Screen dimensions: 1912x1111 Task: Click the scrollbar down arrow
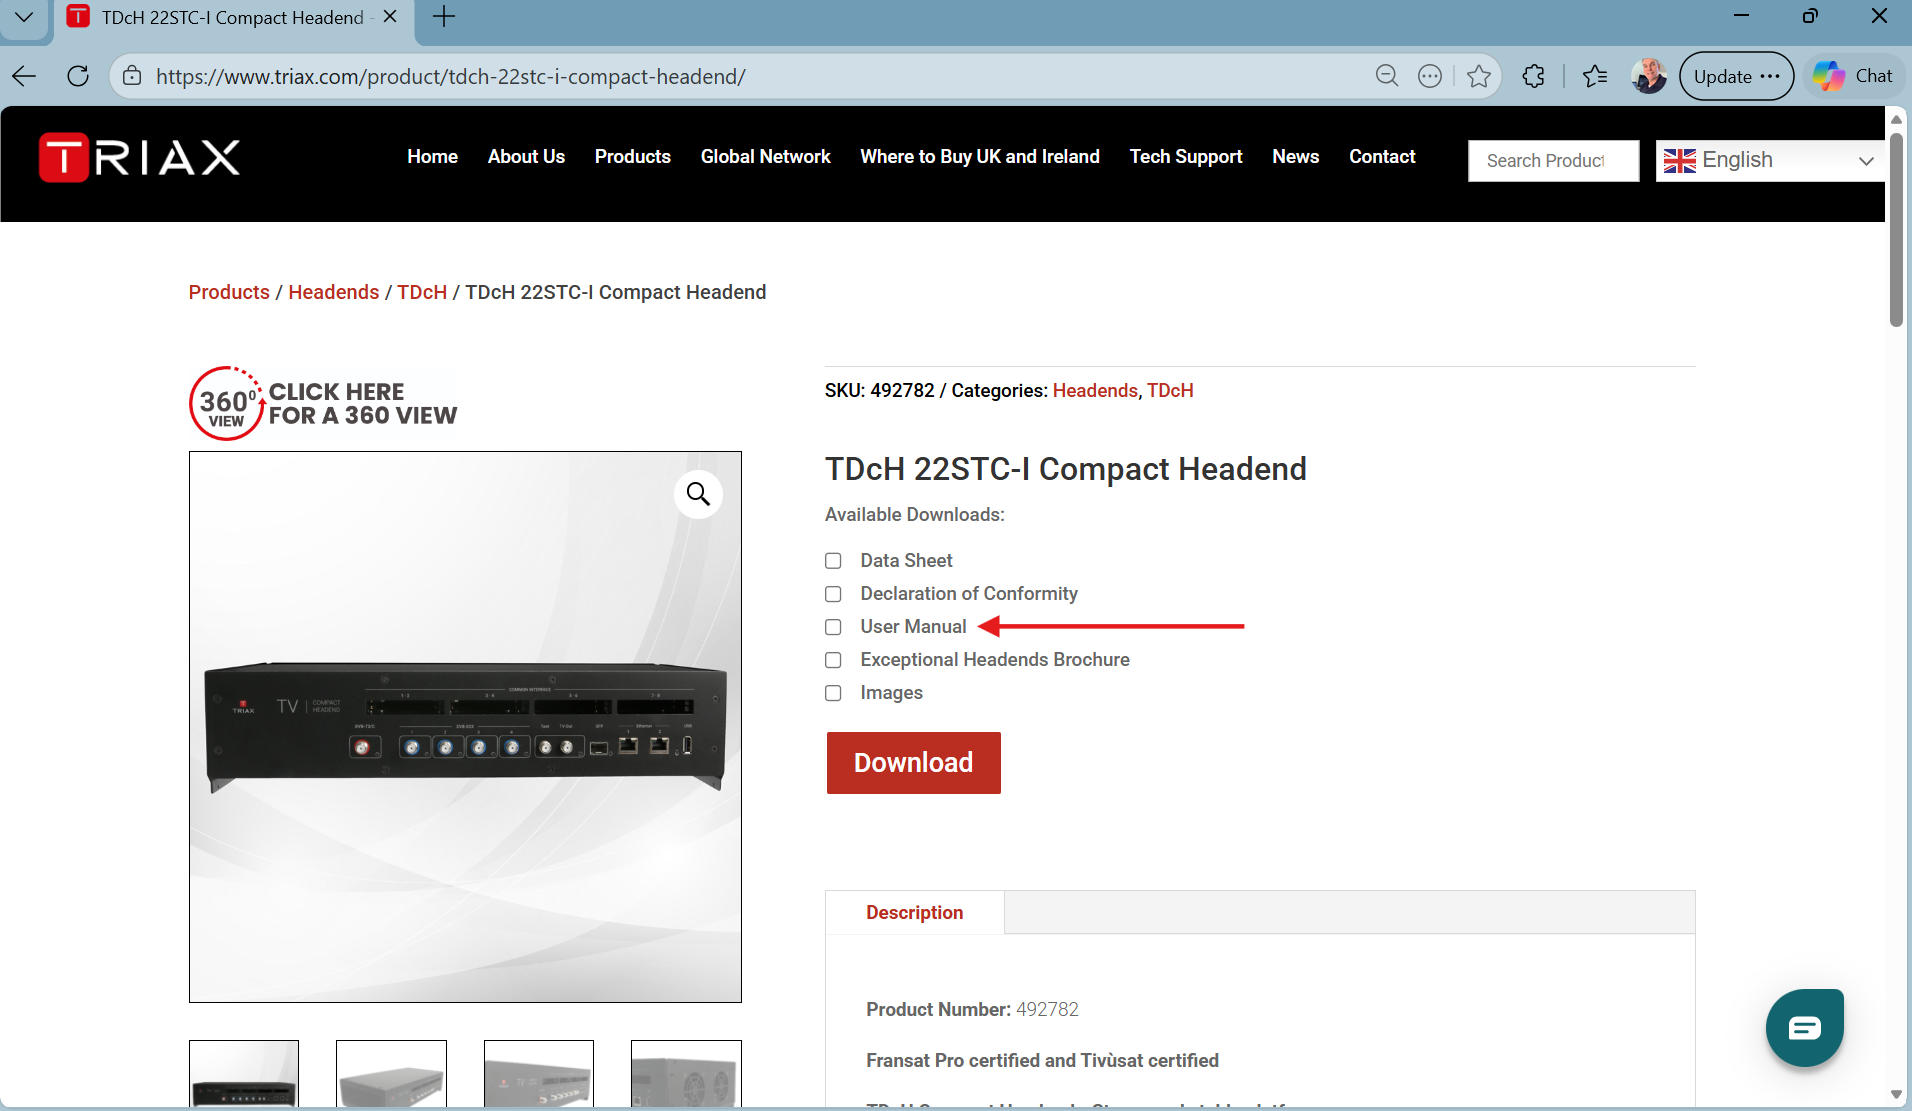pos(1896,1095)
